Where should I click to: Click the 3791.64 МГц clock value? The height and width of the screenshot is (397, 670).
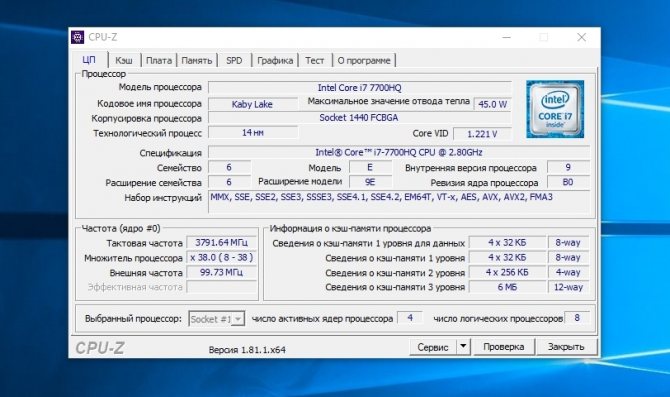coord(221,243)
